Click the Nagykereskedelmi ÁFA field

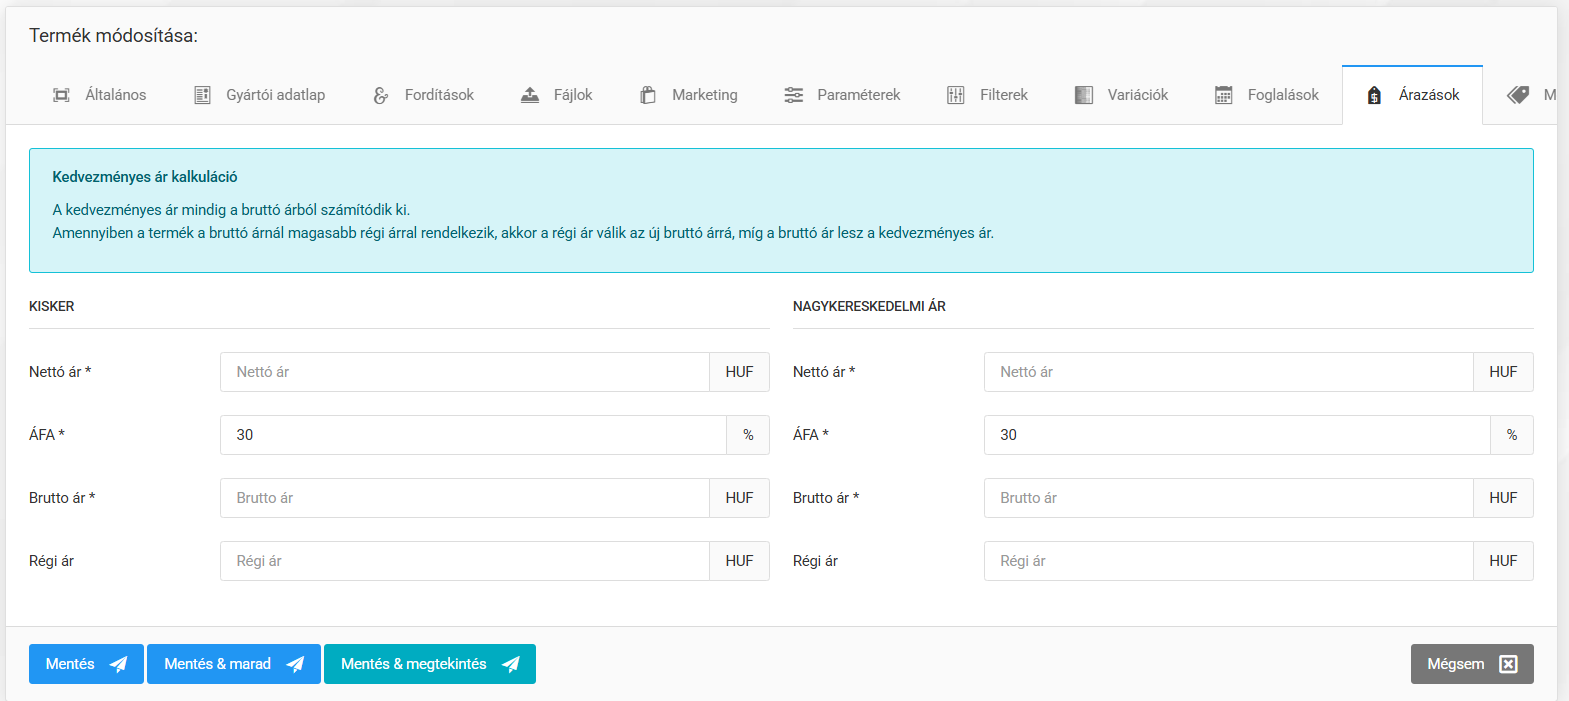[x=1237, y=435]
